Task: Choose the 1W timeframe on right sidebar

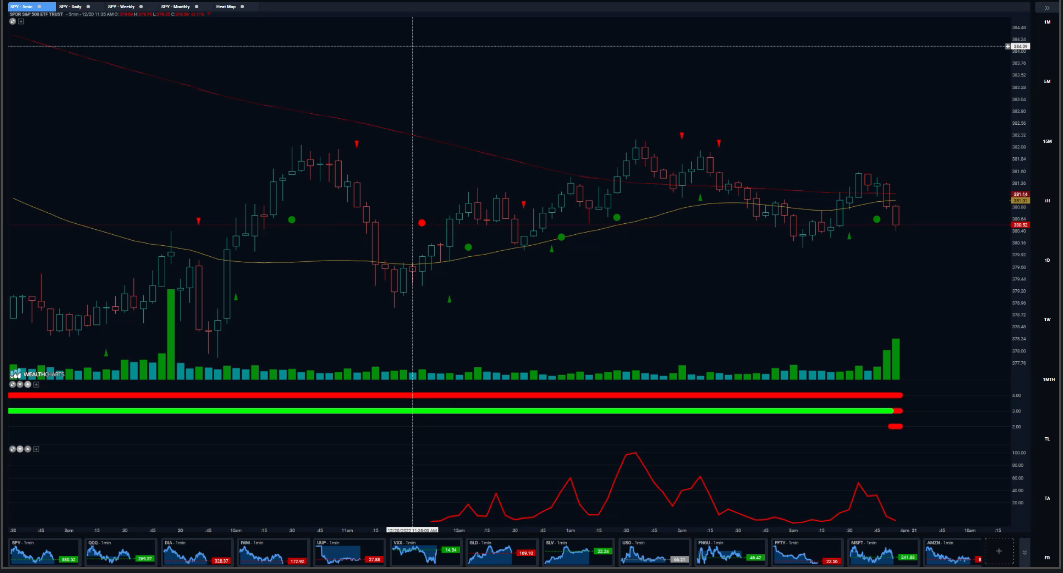Action: point(1046,319)
